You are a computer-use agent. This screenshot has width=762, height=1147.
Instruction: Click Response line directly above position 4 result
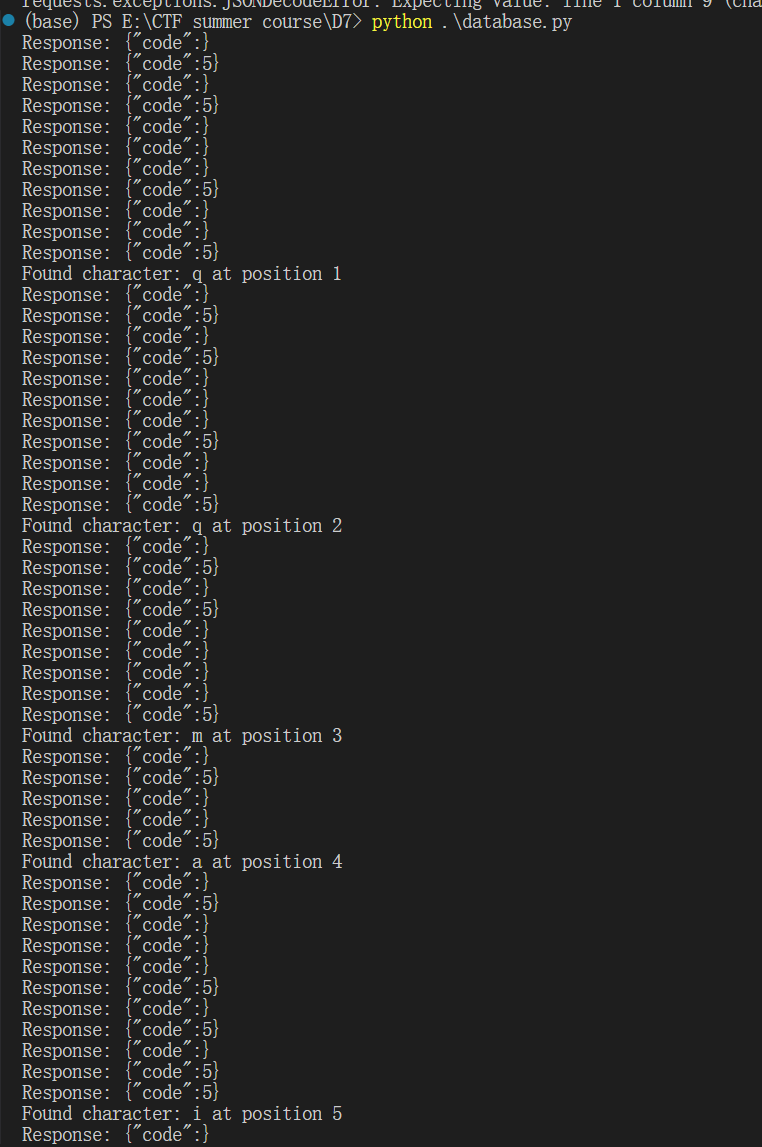(x=120, y=841)
